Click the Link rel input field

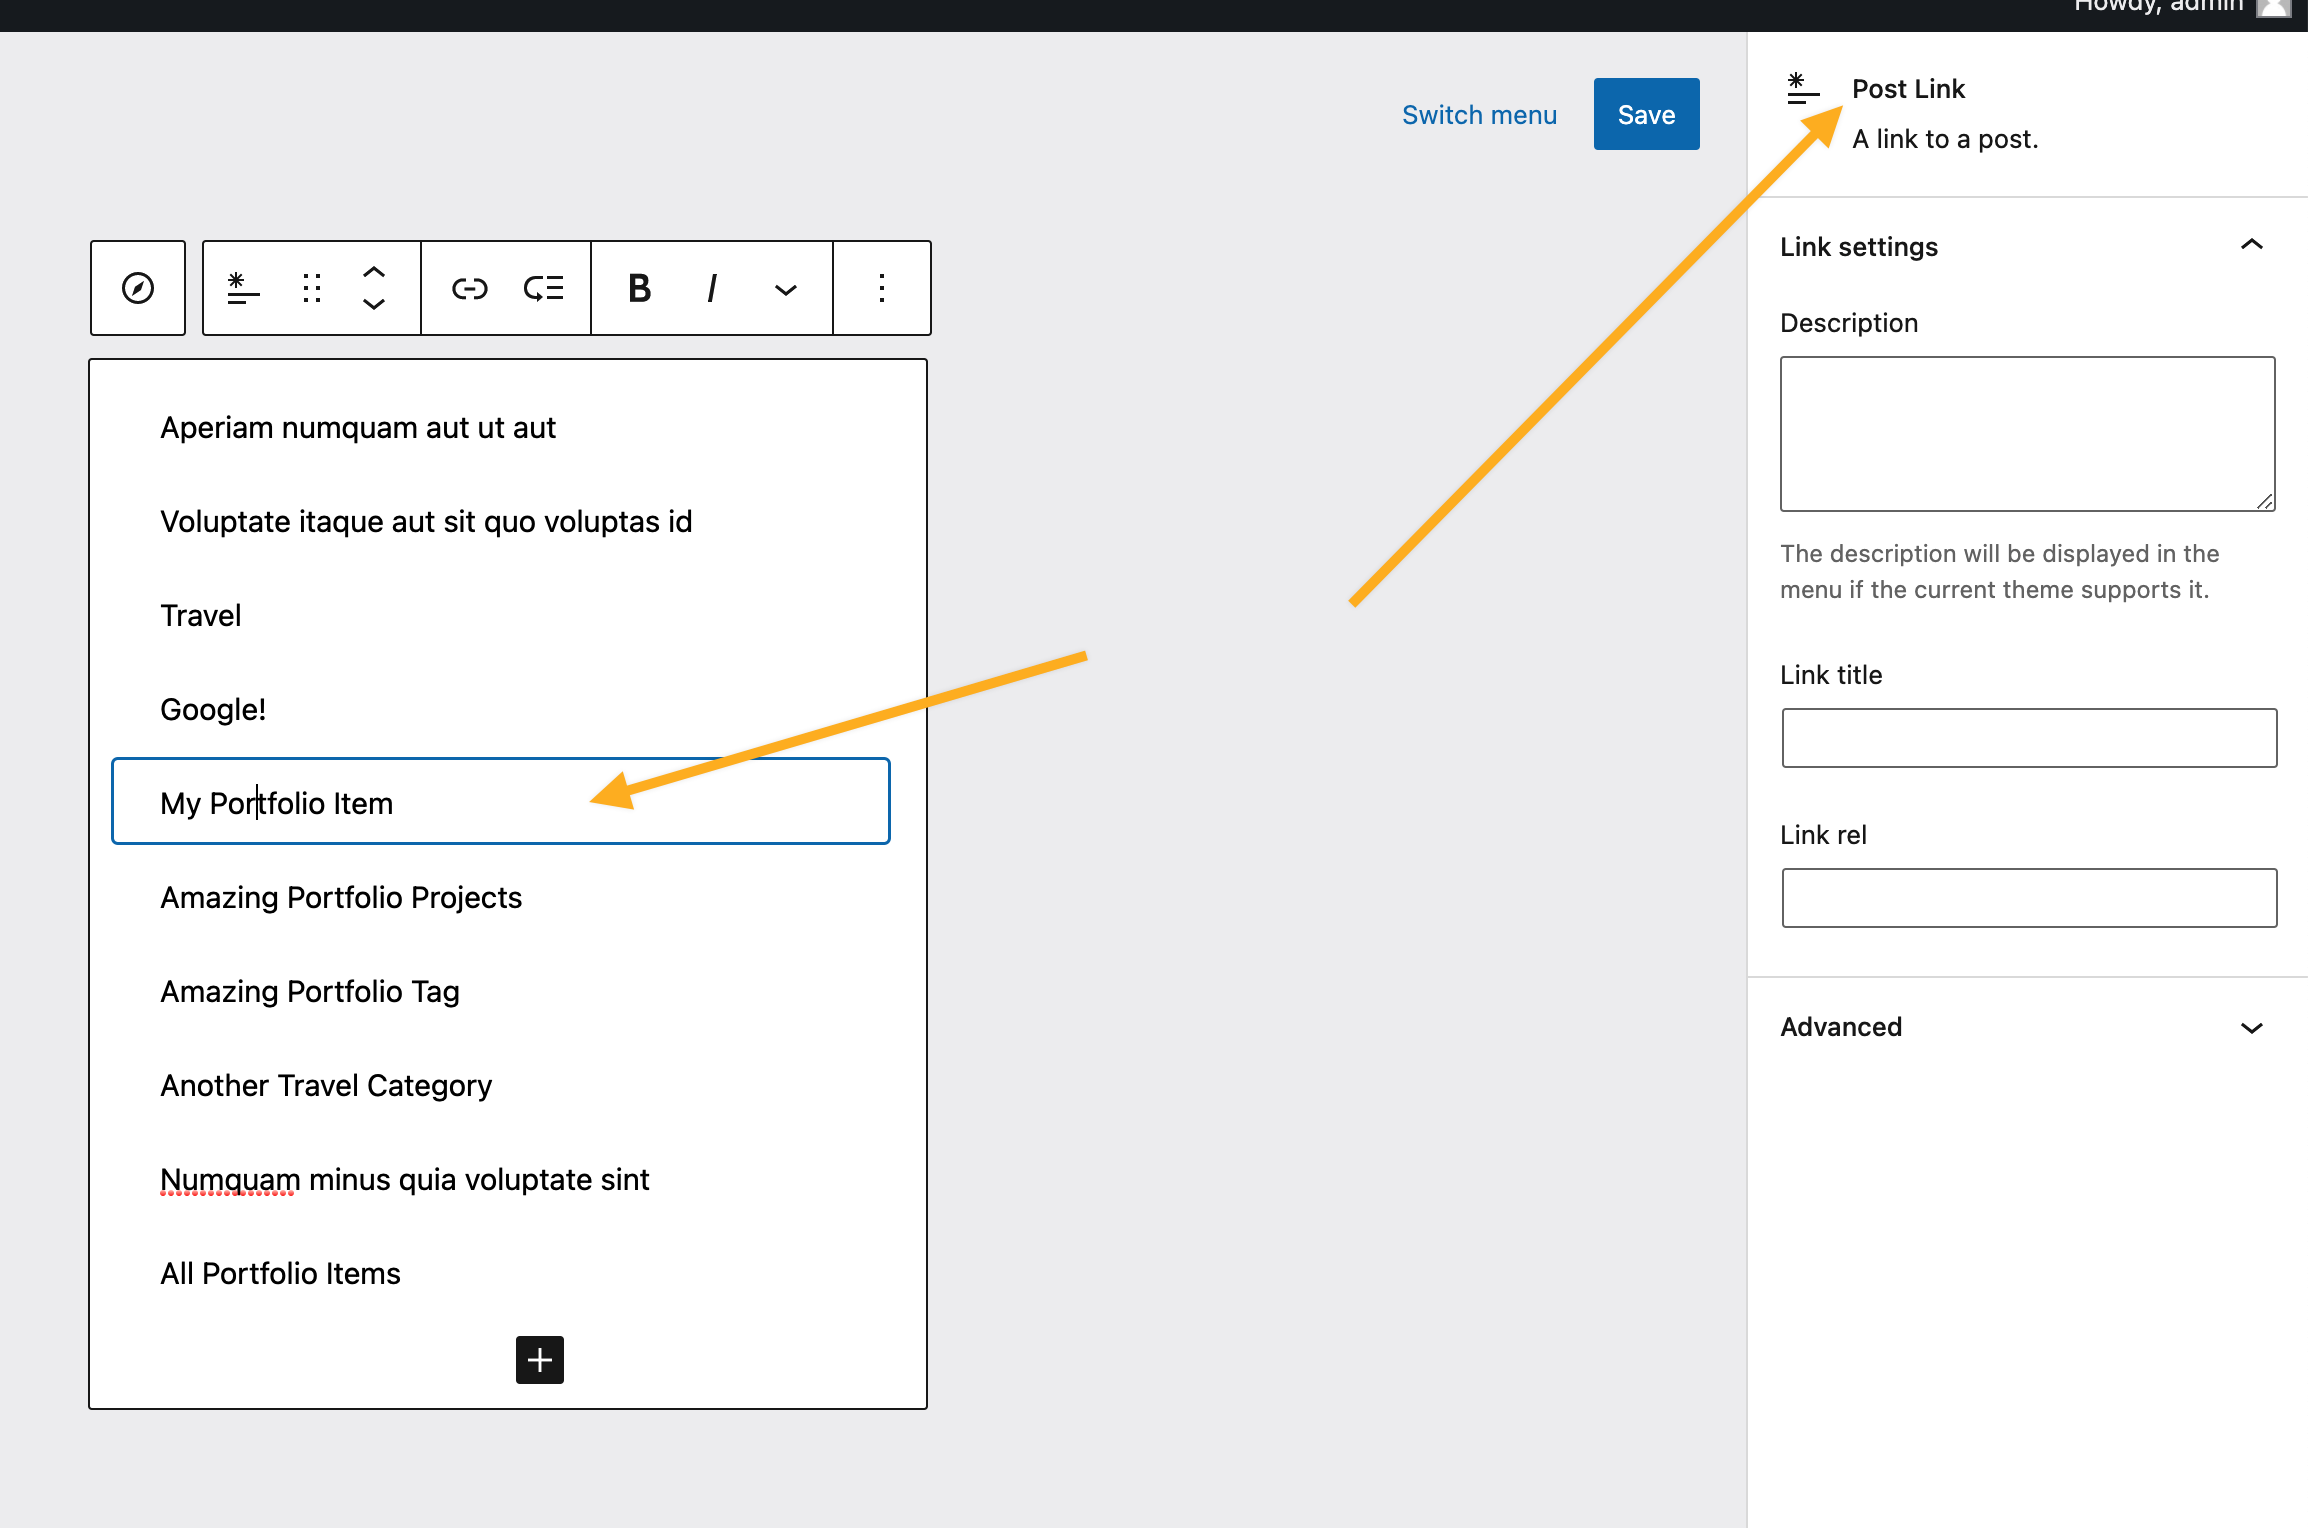coord(2029,898)
